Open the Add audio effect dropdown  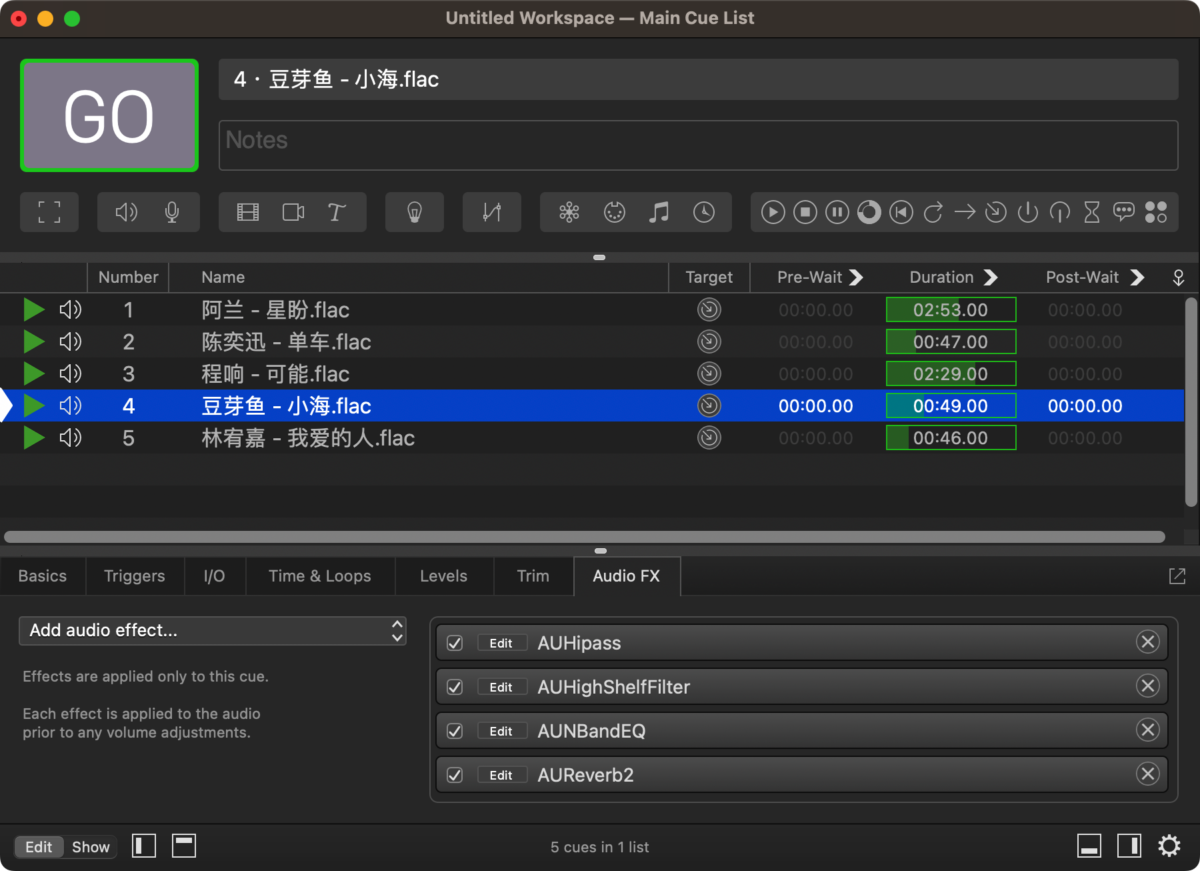[x=212, y=631]
